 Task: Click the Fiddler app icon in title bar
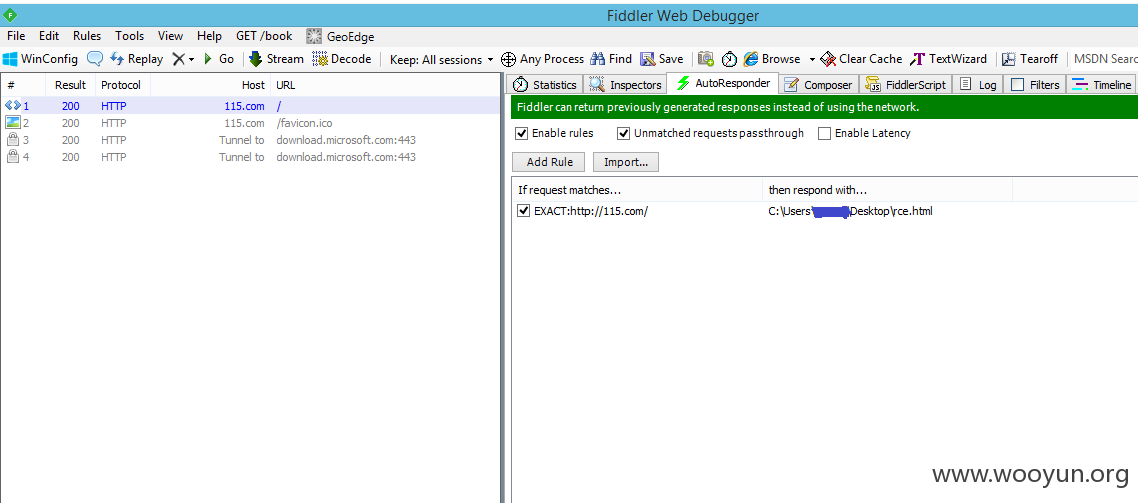(x=12, y=15)
